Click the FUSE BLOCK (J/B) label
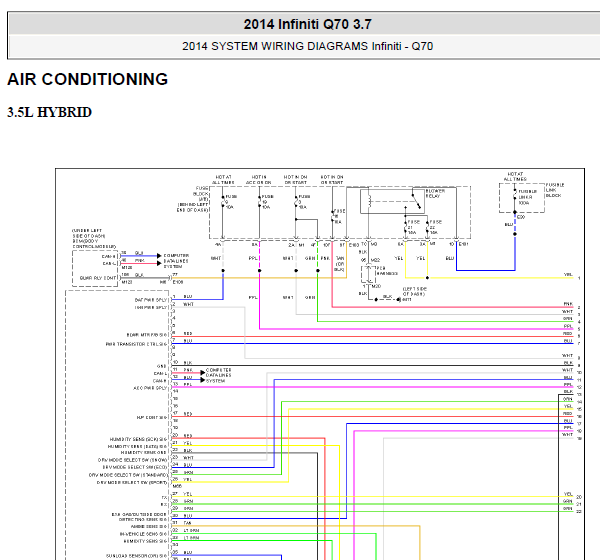 [x=202, y=194]
